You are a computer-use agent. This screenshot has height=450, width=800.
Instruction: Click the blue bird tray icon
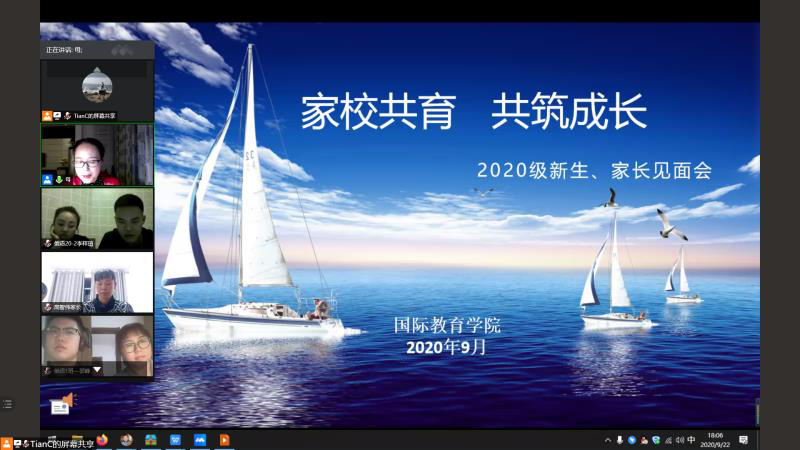tap(632, 440)
